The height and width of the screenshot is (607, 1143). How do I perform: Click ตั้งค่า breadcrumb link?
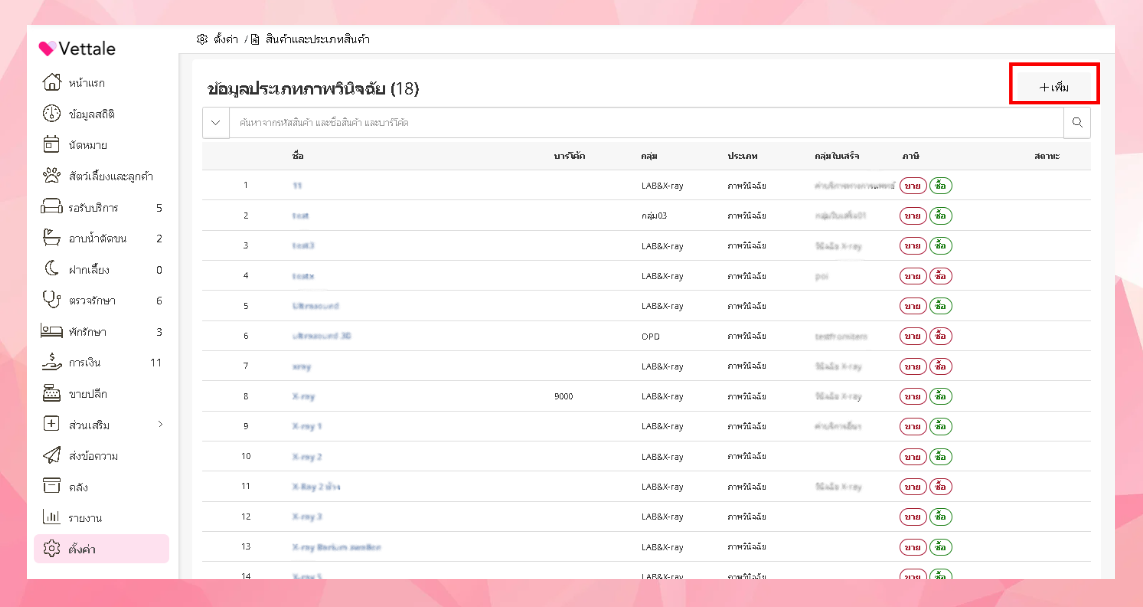pos(226,39)
